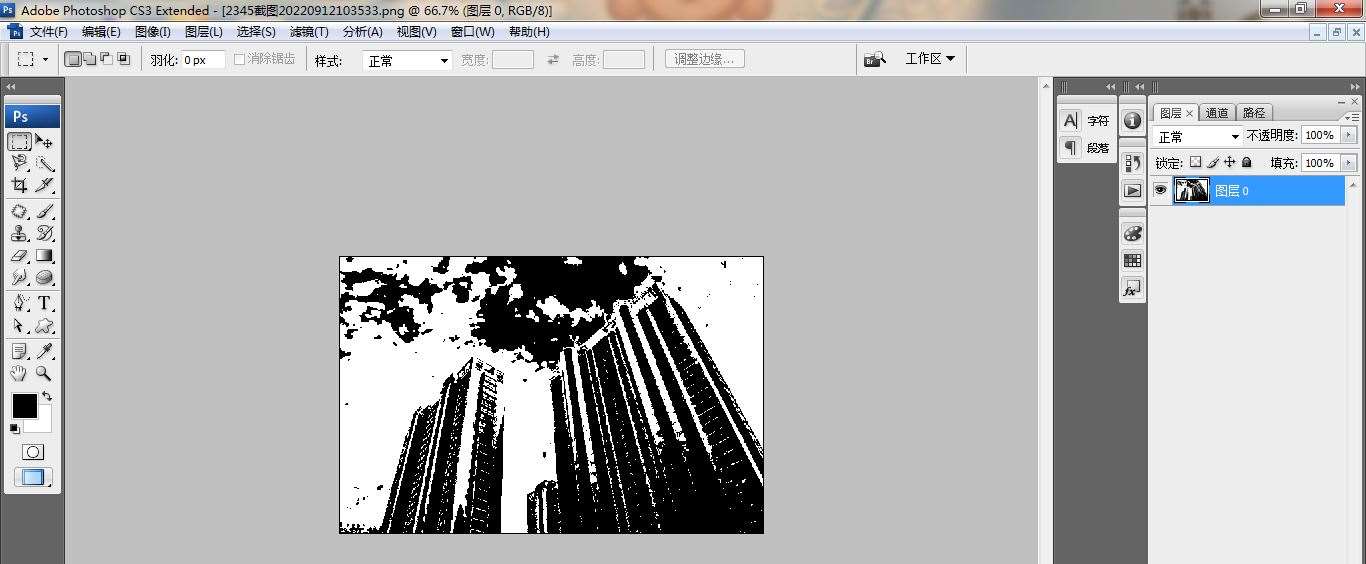Viewport: 1366px width, 564px height.
Task: Hide layer 图层 0 with eye icon
Action: (1160, 190)
